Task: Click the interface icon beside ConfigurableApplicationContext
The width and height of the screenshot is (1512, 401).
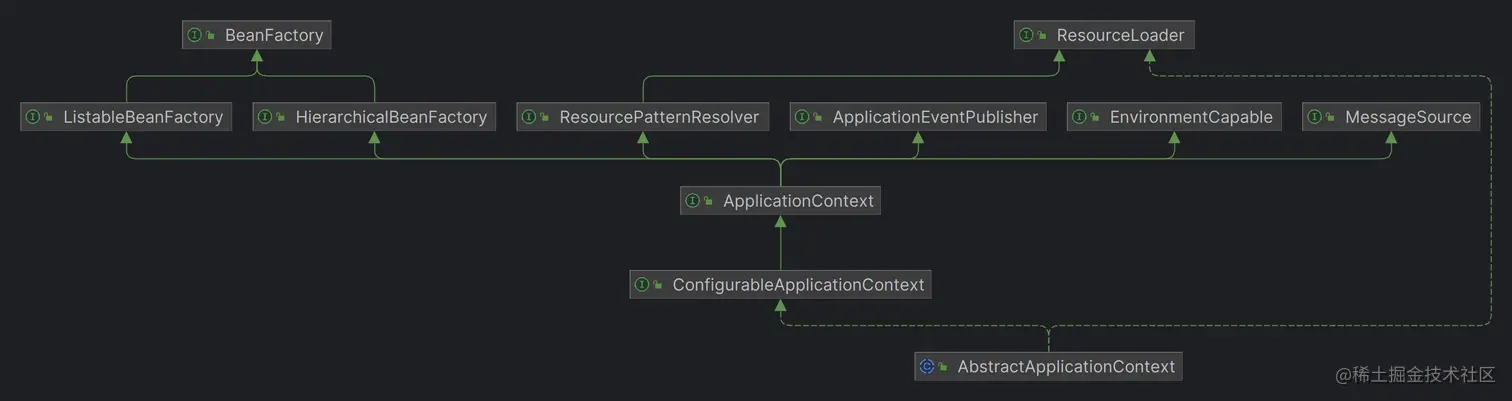Action: tap(643, 285)
